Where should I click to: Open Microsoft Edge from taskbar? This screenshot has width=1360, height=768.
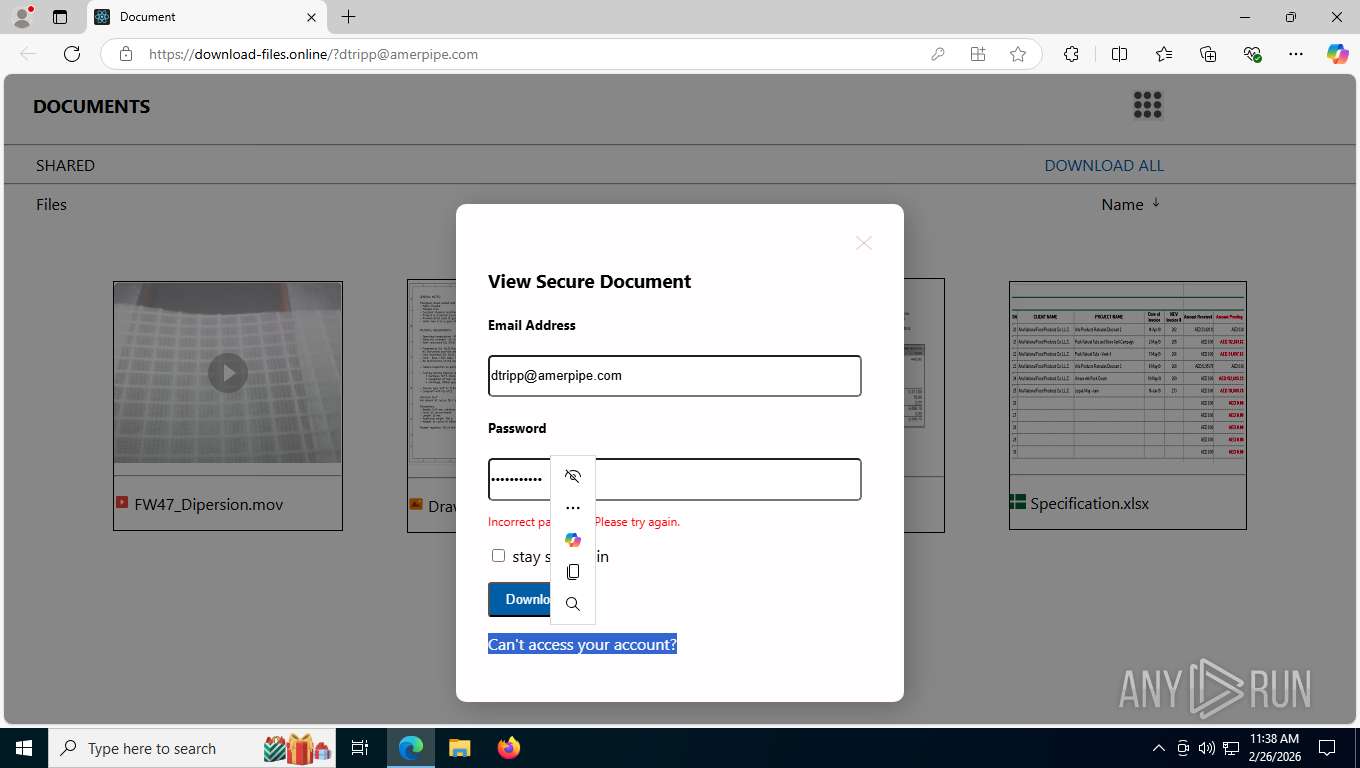pyautogui.click(x=411, y=748)
